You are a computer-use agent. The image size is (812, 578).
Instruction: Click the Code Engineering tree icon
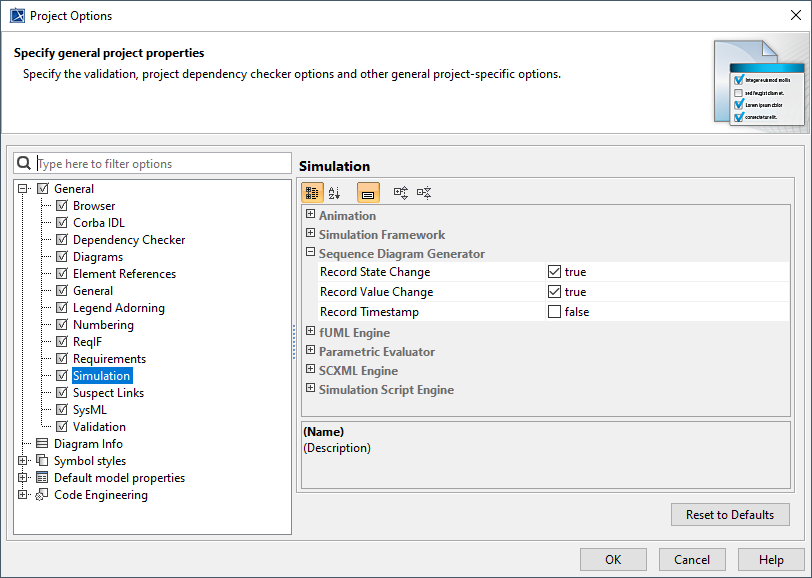click(x=42, y=495)
